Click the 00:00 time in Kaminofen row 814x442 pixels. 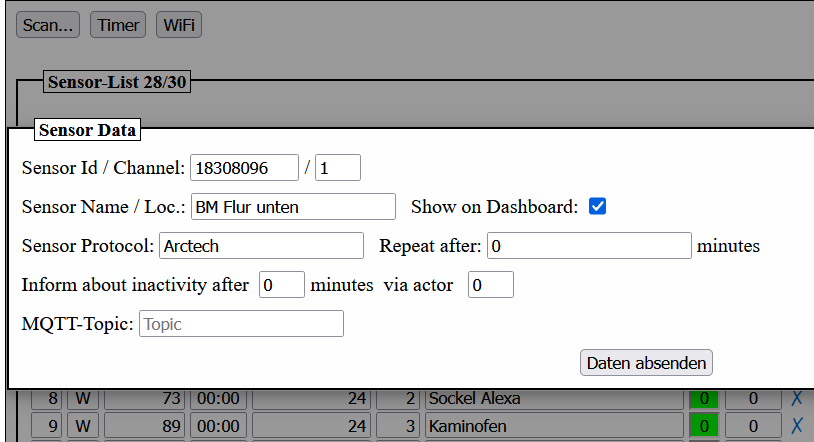218,426
